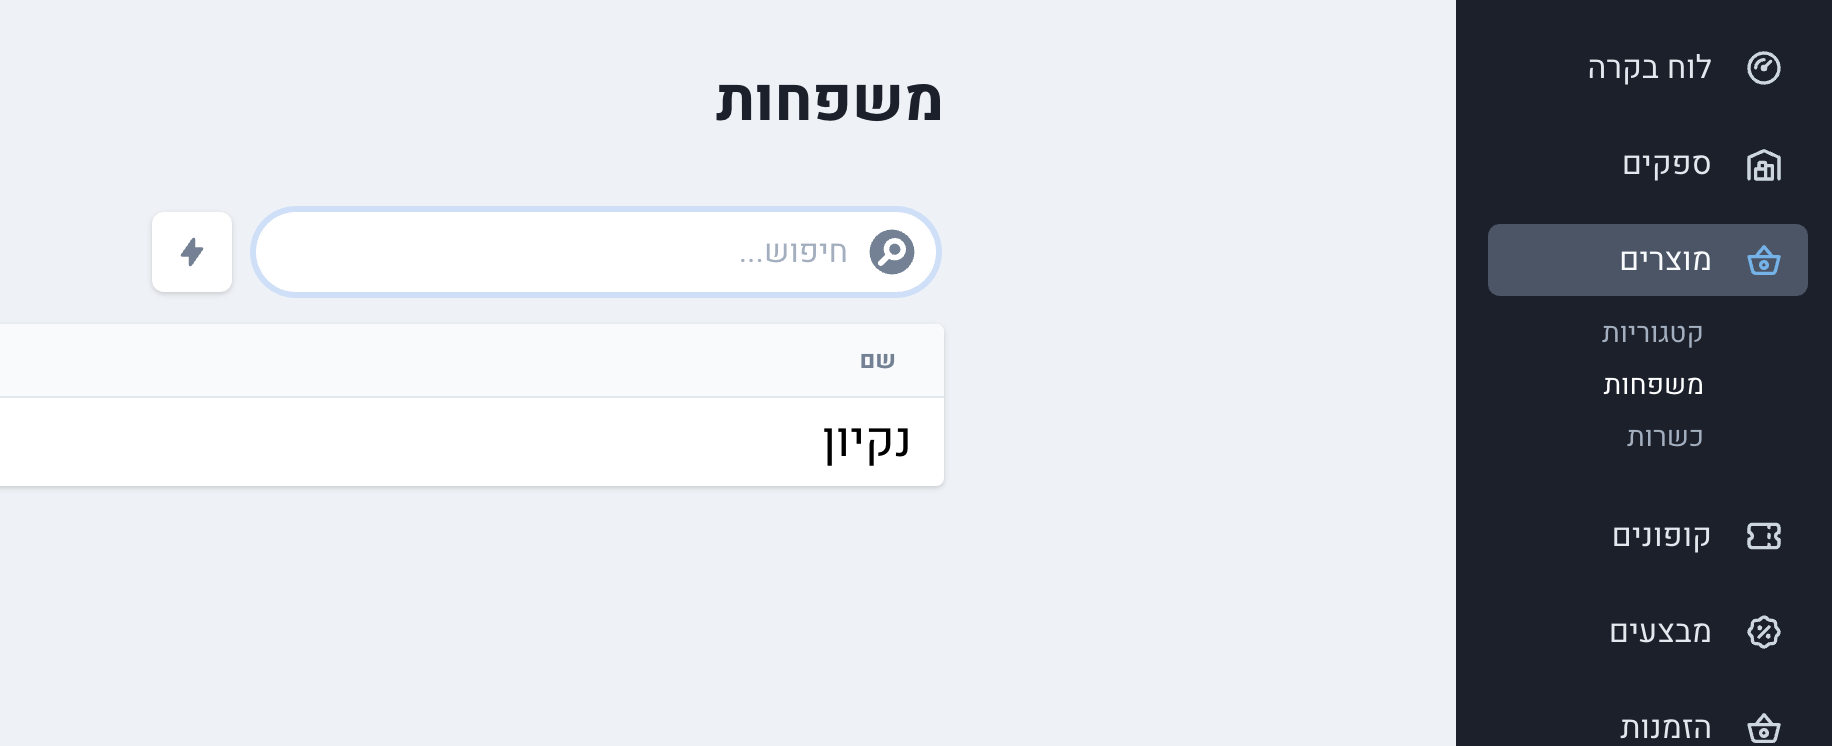
Task: Click the orders basket icon
Action: 1763,728
